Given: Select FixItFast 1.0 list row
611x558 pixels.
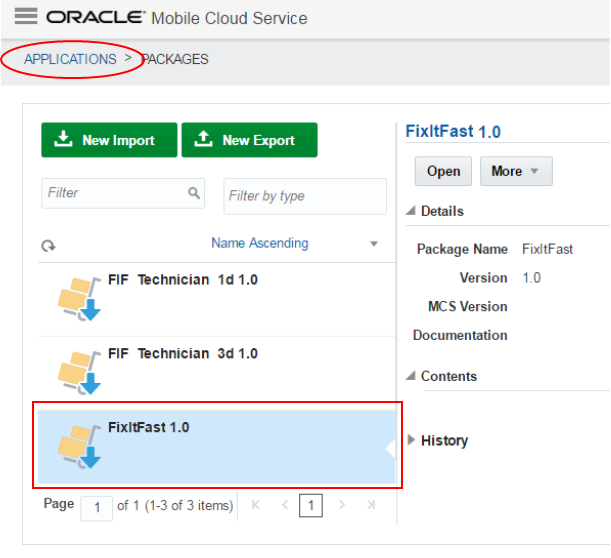Looking at the screenshot, I should 217,447.
